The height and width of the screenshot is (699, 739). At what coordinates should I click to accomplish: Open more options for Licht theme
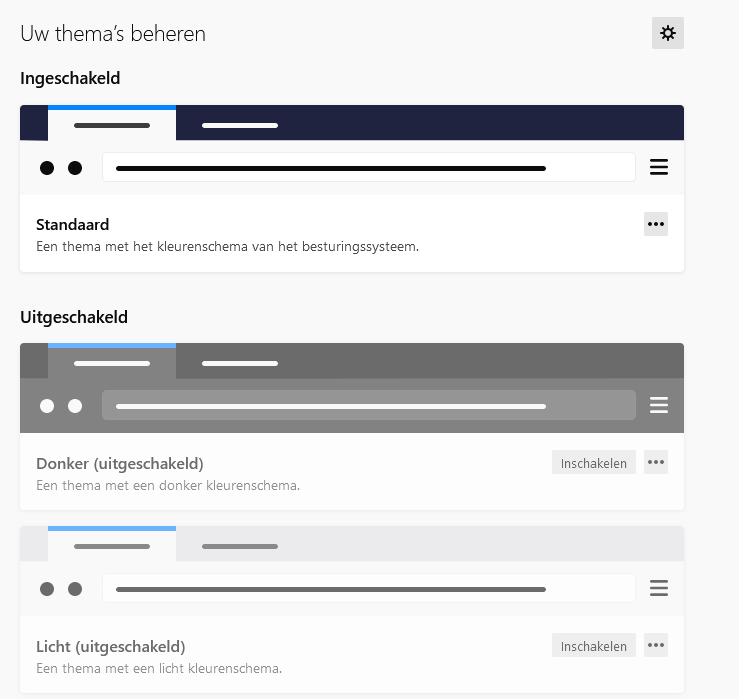pos(656,645)
